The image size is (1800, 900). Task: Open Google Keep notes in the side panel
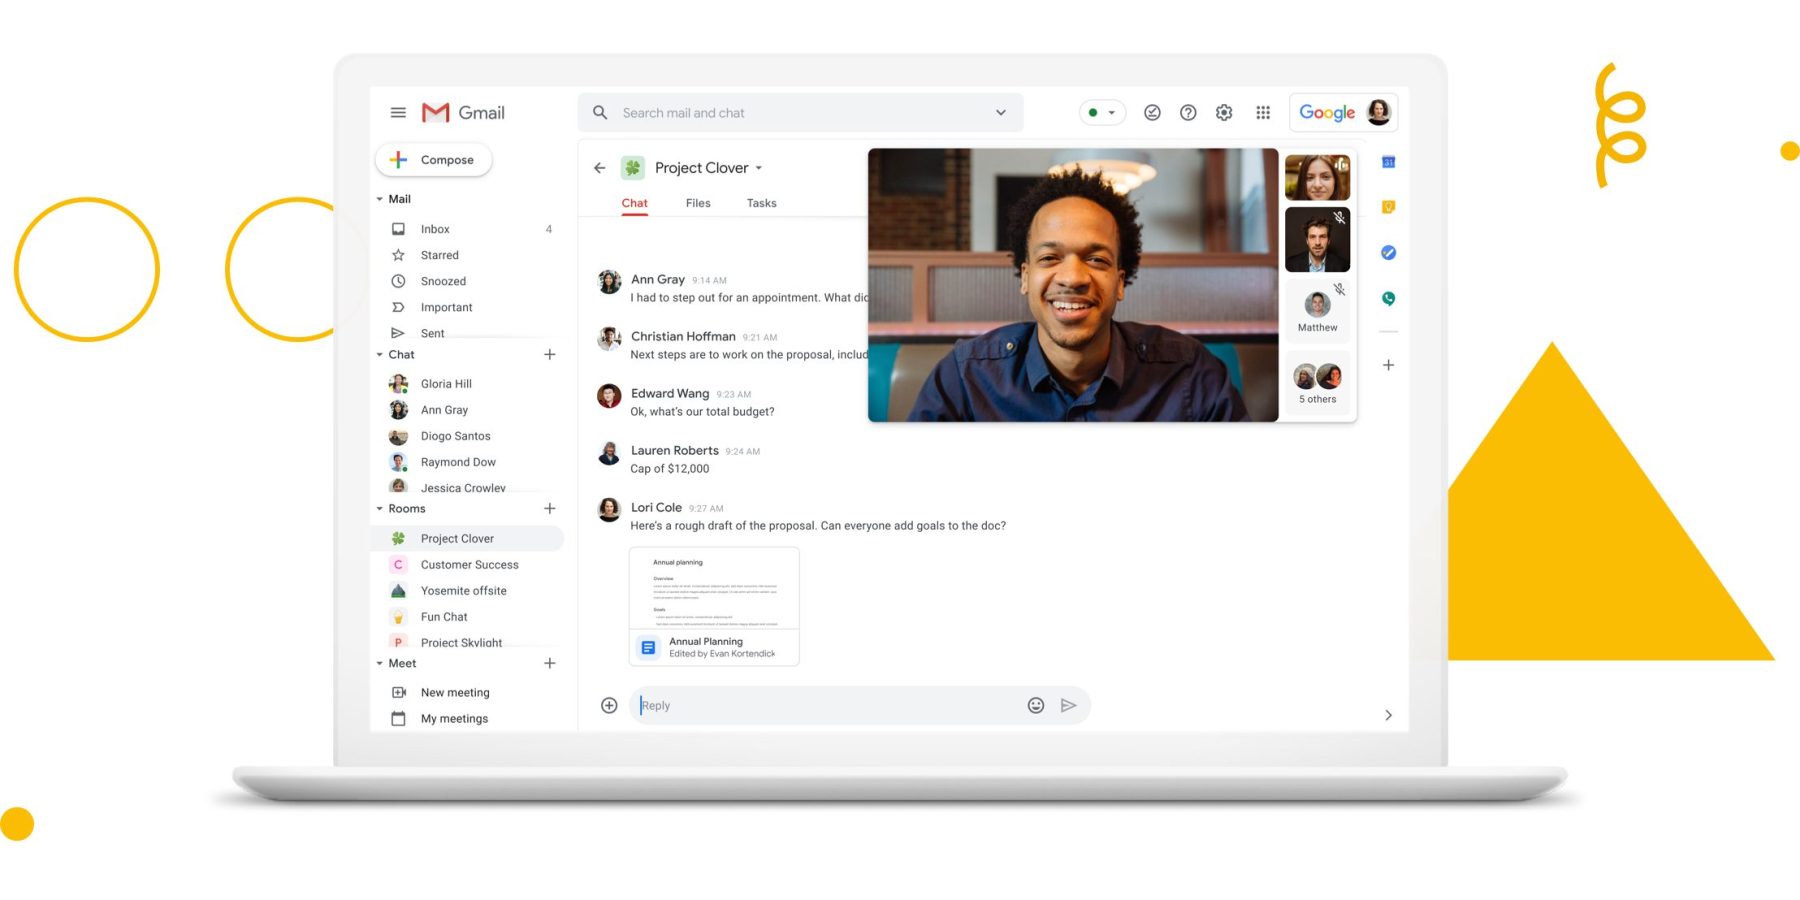[x=1388, y=207]
